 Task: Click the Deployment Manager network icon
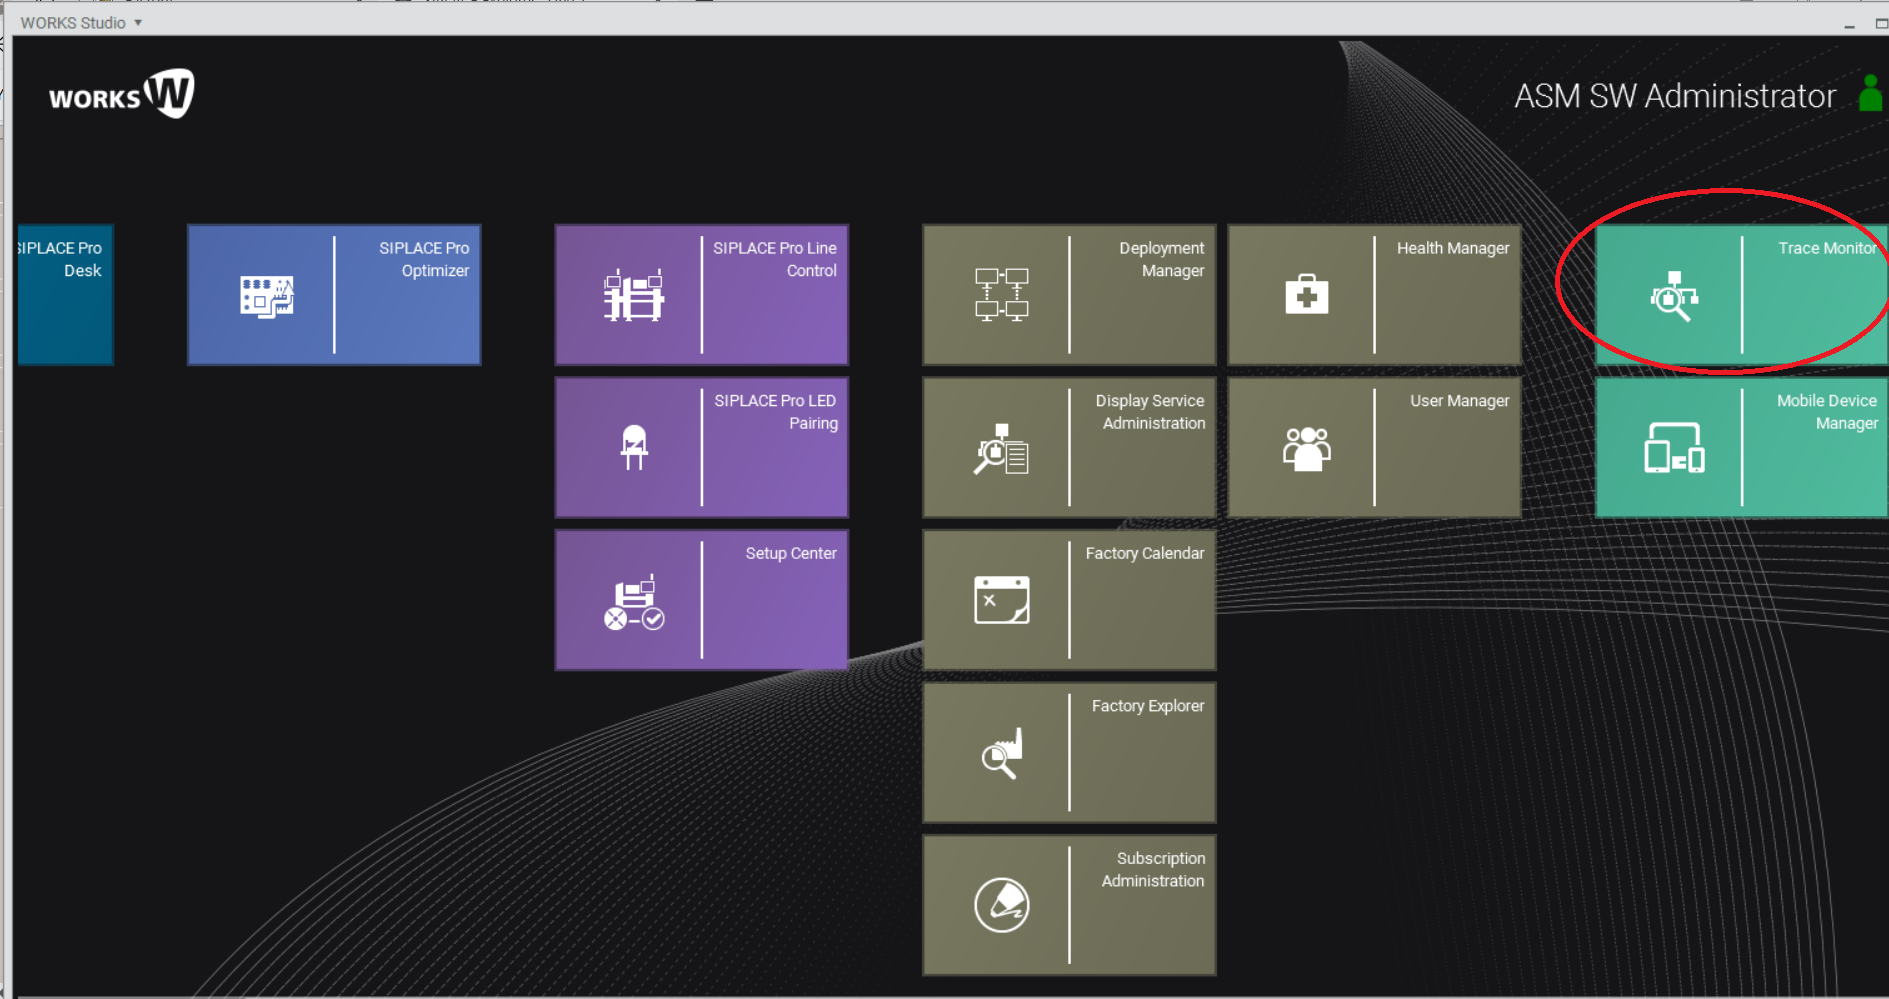[1001, 294]
